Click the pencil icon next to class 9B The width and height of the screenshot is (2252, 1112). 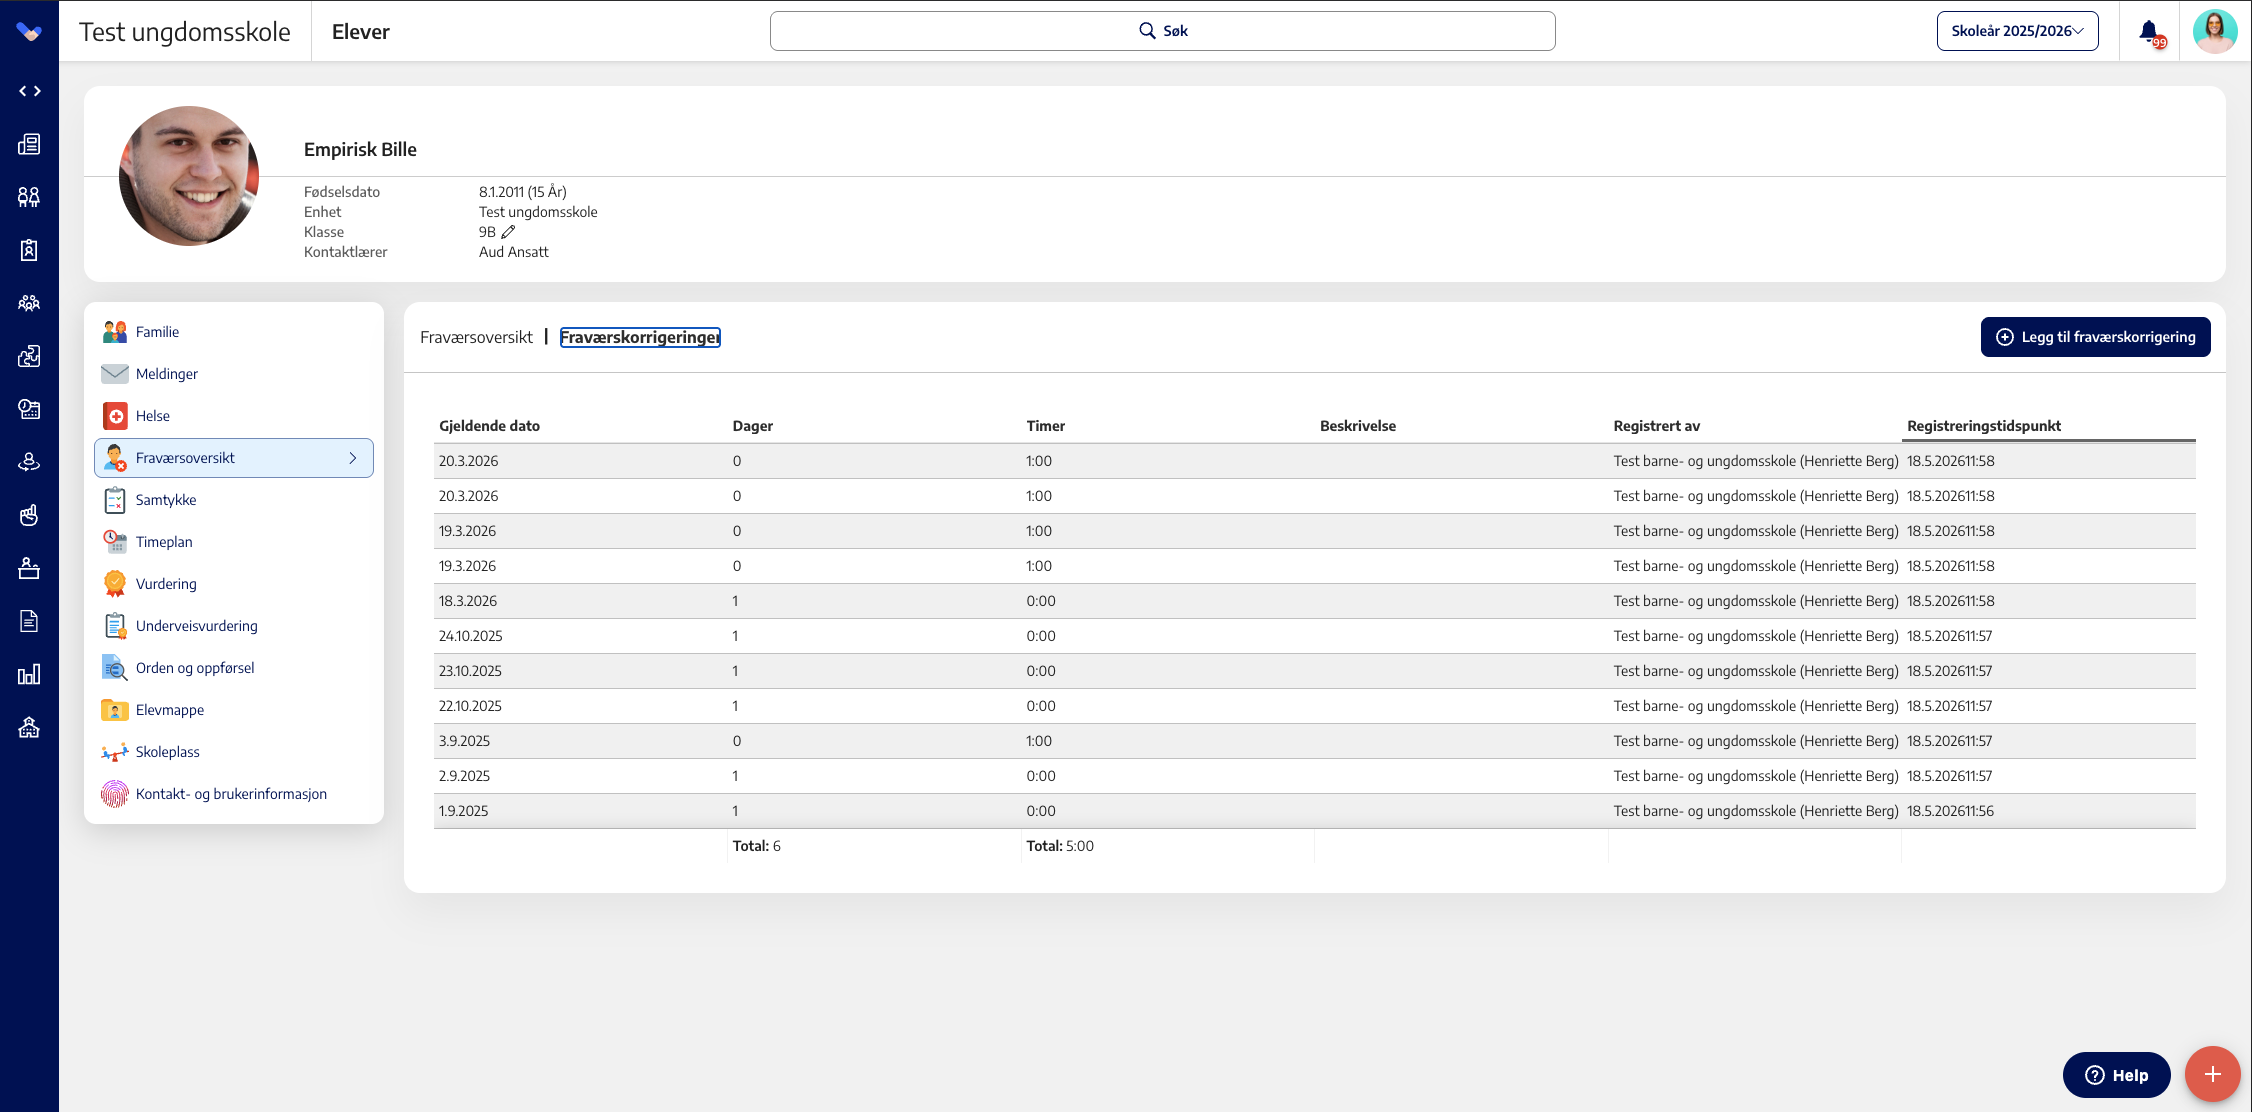click(x=508, y=232)
